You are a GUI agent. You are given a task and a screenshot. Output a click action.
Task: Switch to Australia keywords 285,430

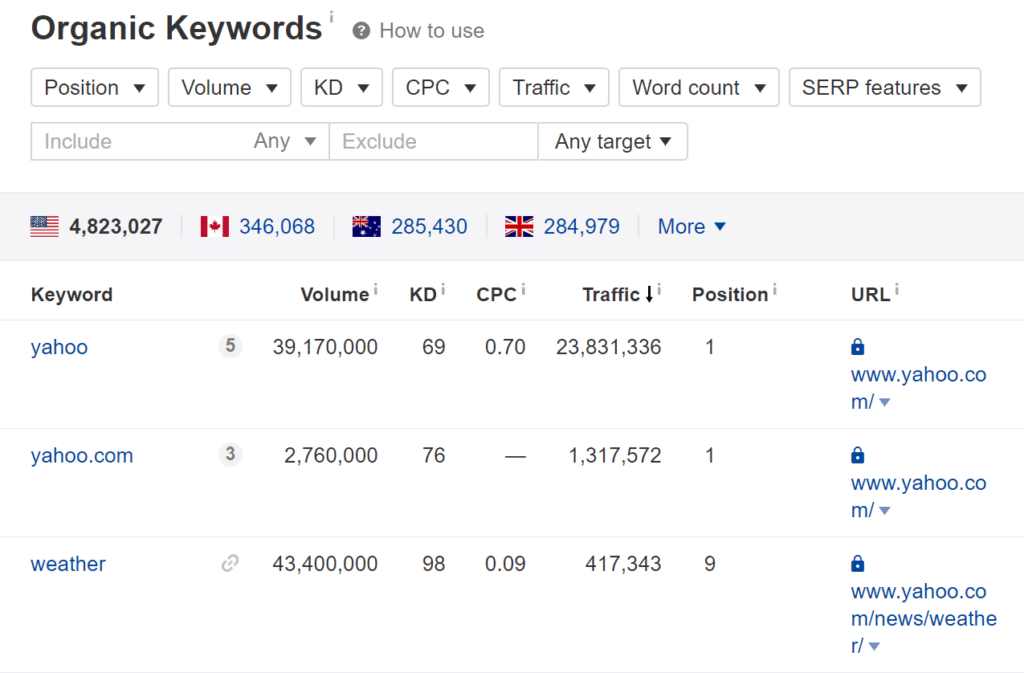point(429,227)
